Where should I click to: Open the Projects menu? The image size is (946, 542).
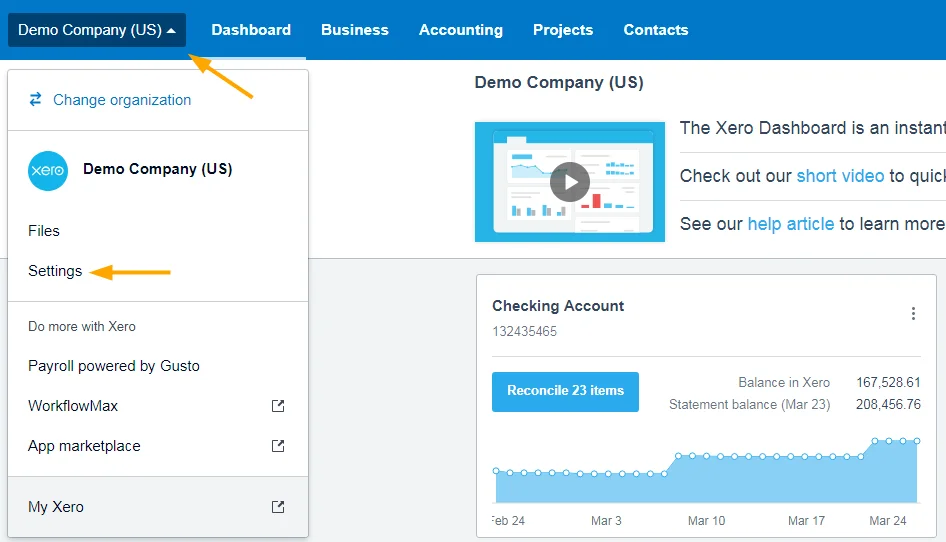tap(562, 30)
